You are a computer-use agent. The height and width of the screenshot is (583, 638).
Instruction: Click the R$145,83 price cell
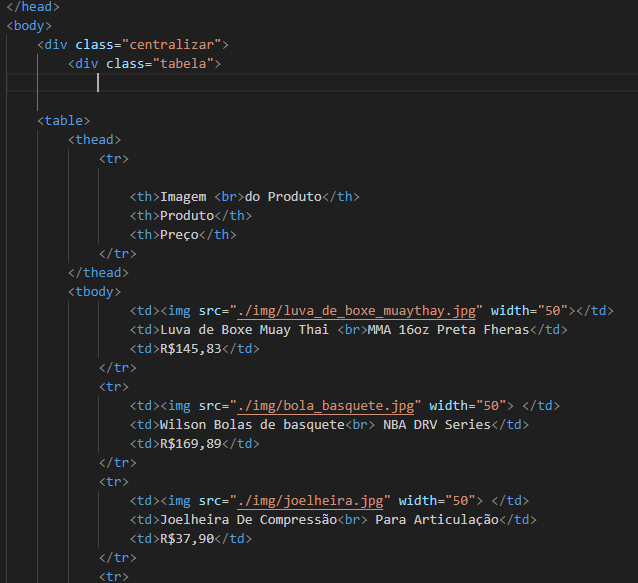pos(190,349)
